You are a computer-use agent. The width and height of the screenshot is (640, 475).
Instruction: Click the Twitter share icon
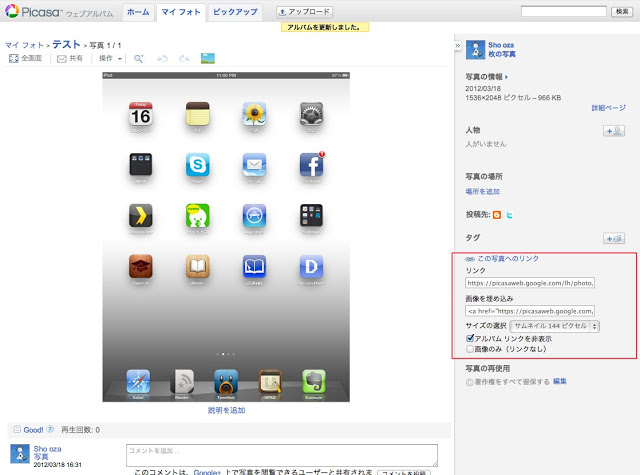tap(509, 214)
